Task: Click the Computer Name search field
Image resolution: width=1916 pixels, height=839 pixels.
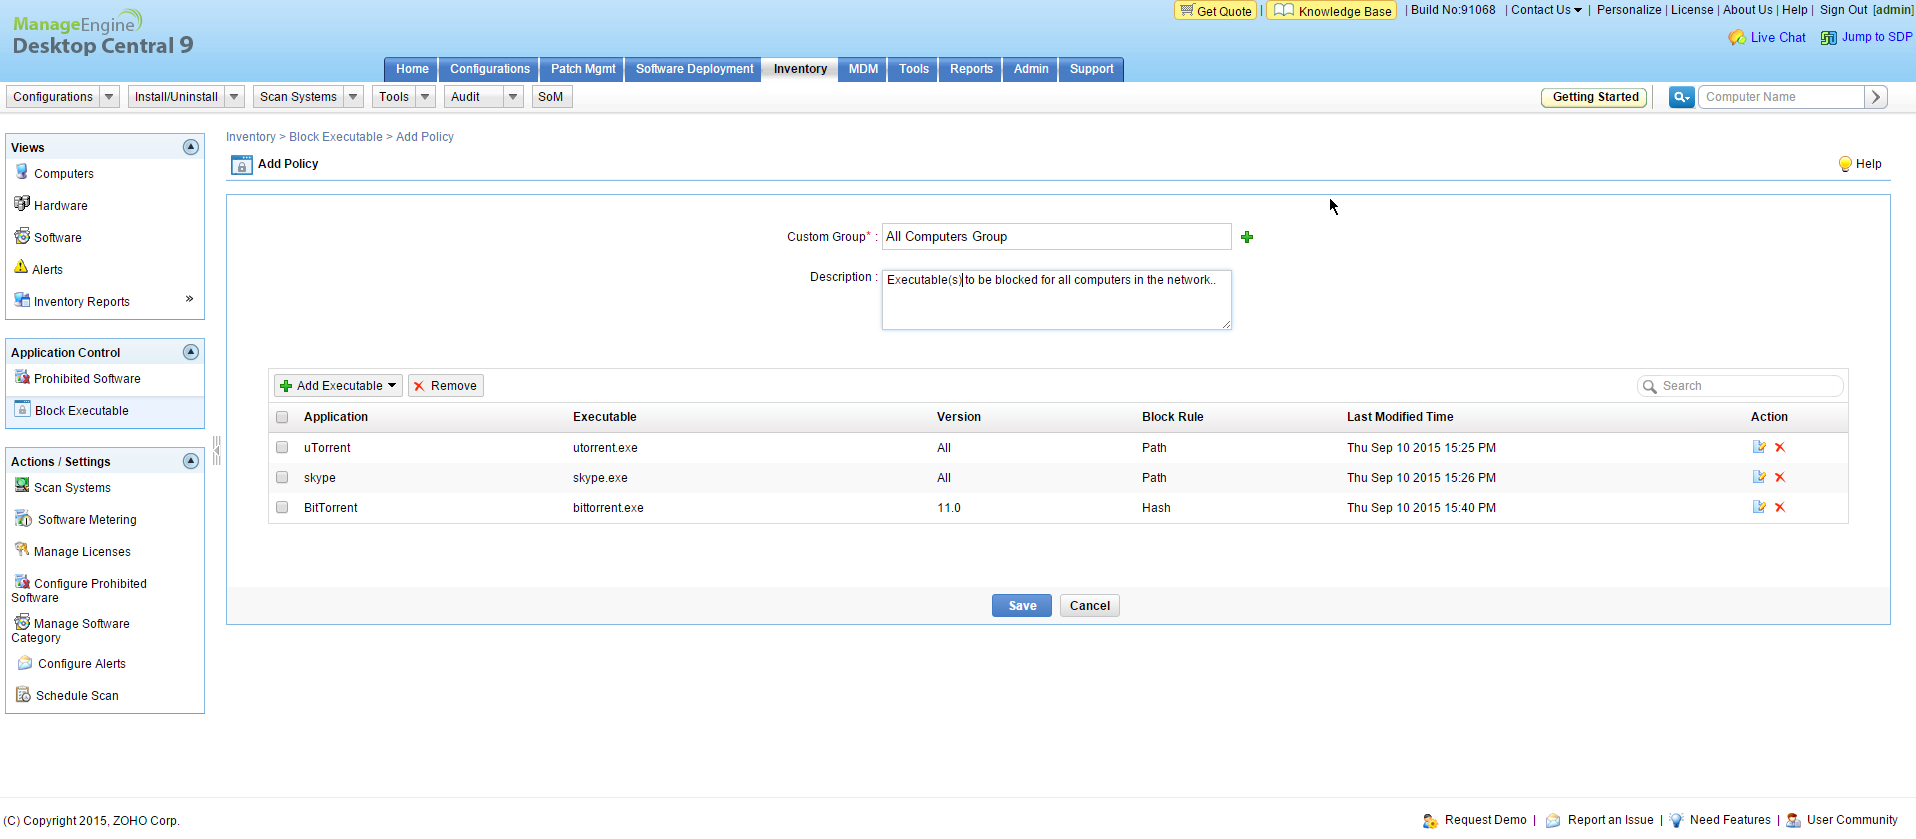Action: pos(1781,97)
